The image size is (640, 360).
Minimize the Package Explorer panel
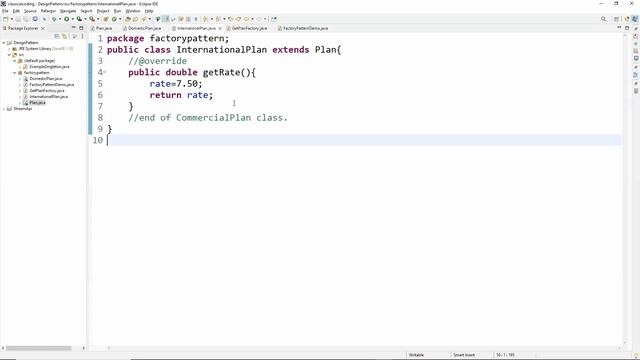74,28
